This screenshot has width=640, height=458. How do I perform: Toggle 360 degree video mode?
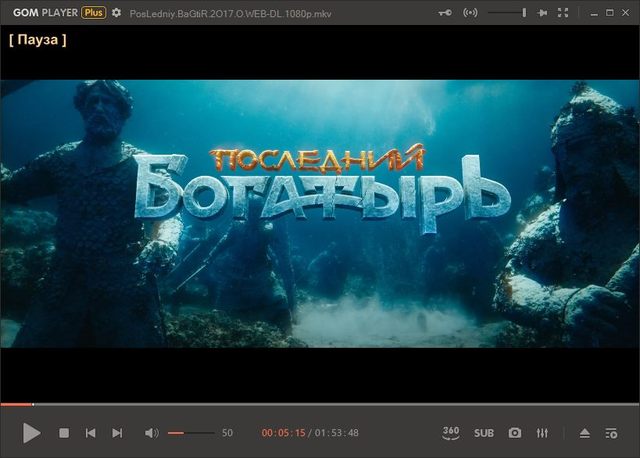[451, 432]
